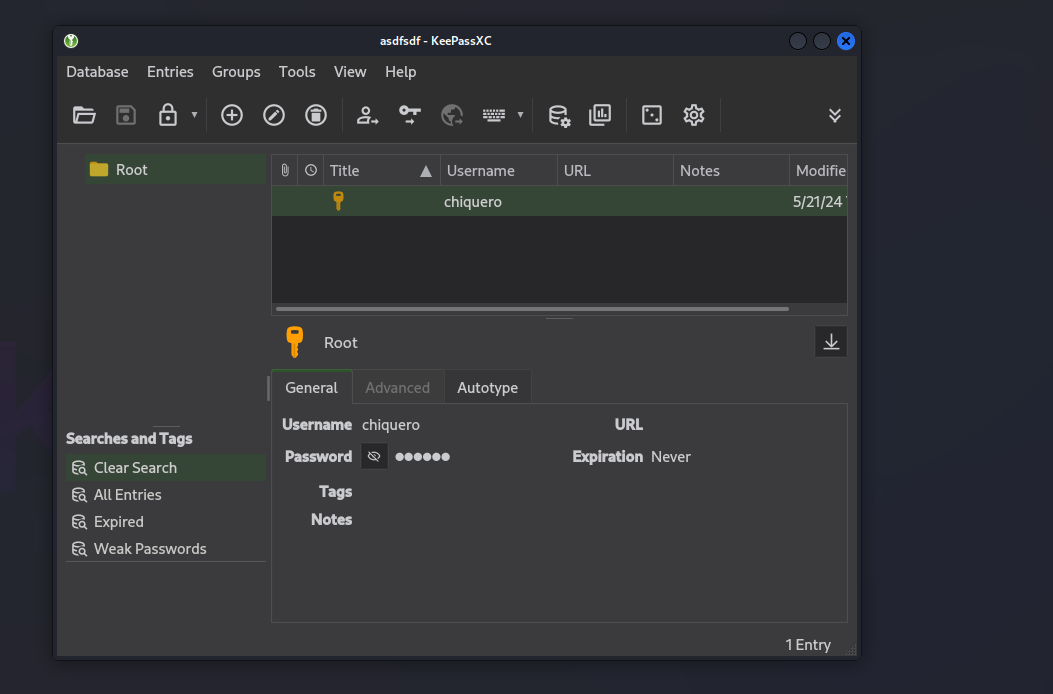This screenshot has width=1053, height=694.
Task: Click the preview panel download arrow button
Action: [831, 342]
